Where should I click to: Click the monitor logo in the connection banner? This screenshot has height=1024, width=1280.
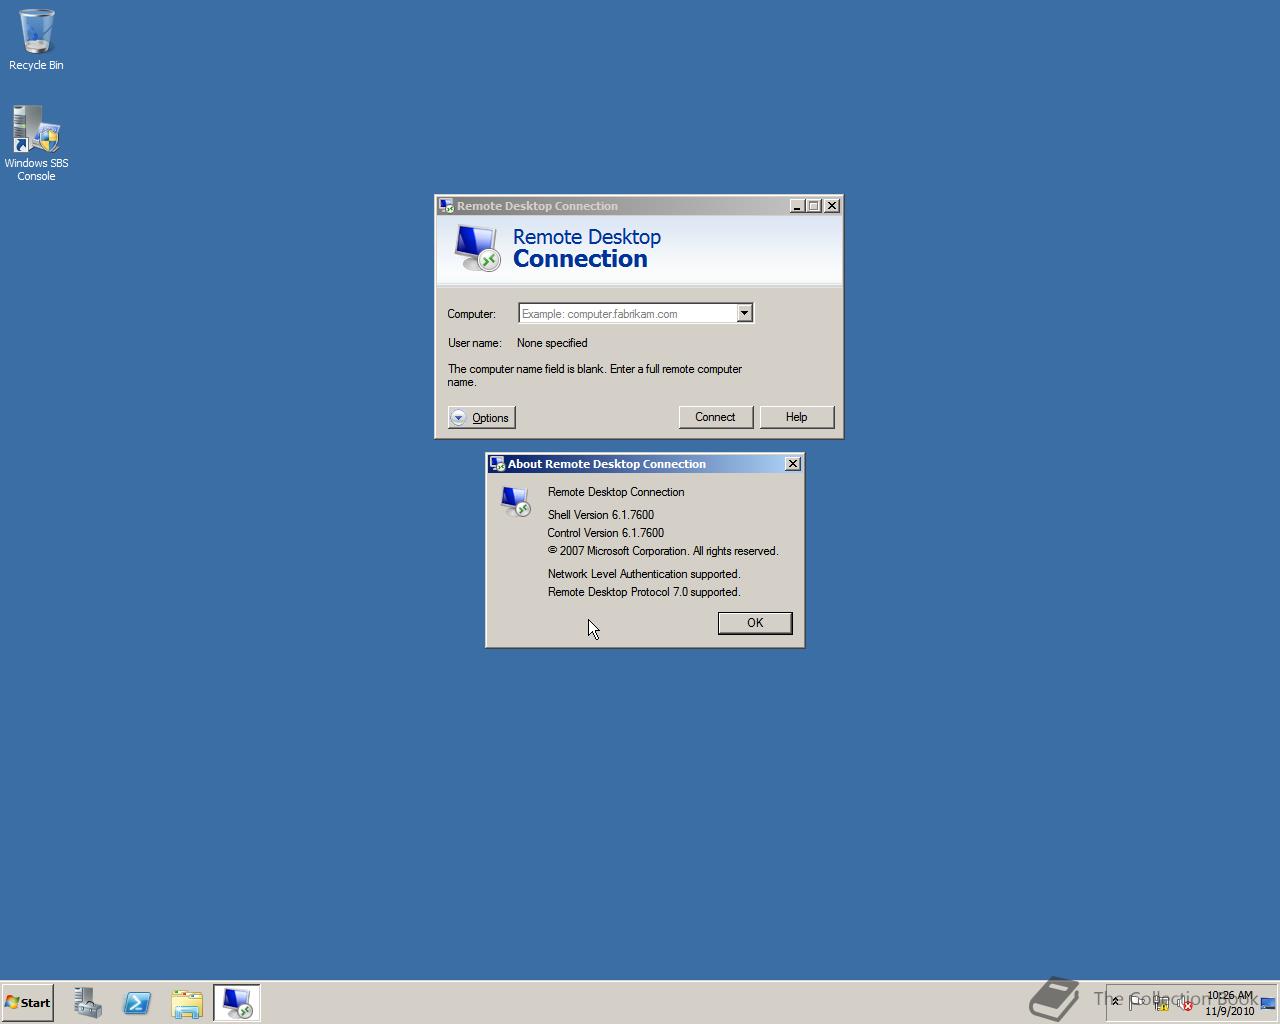click(x=477, y=248)
